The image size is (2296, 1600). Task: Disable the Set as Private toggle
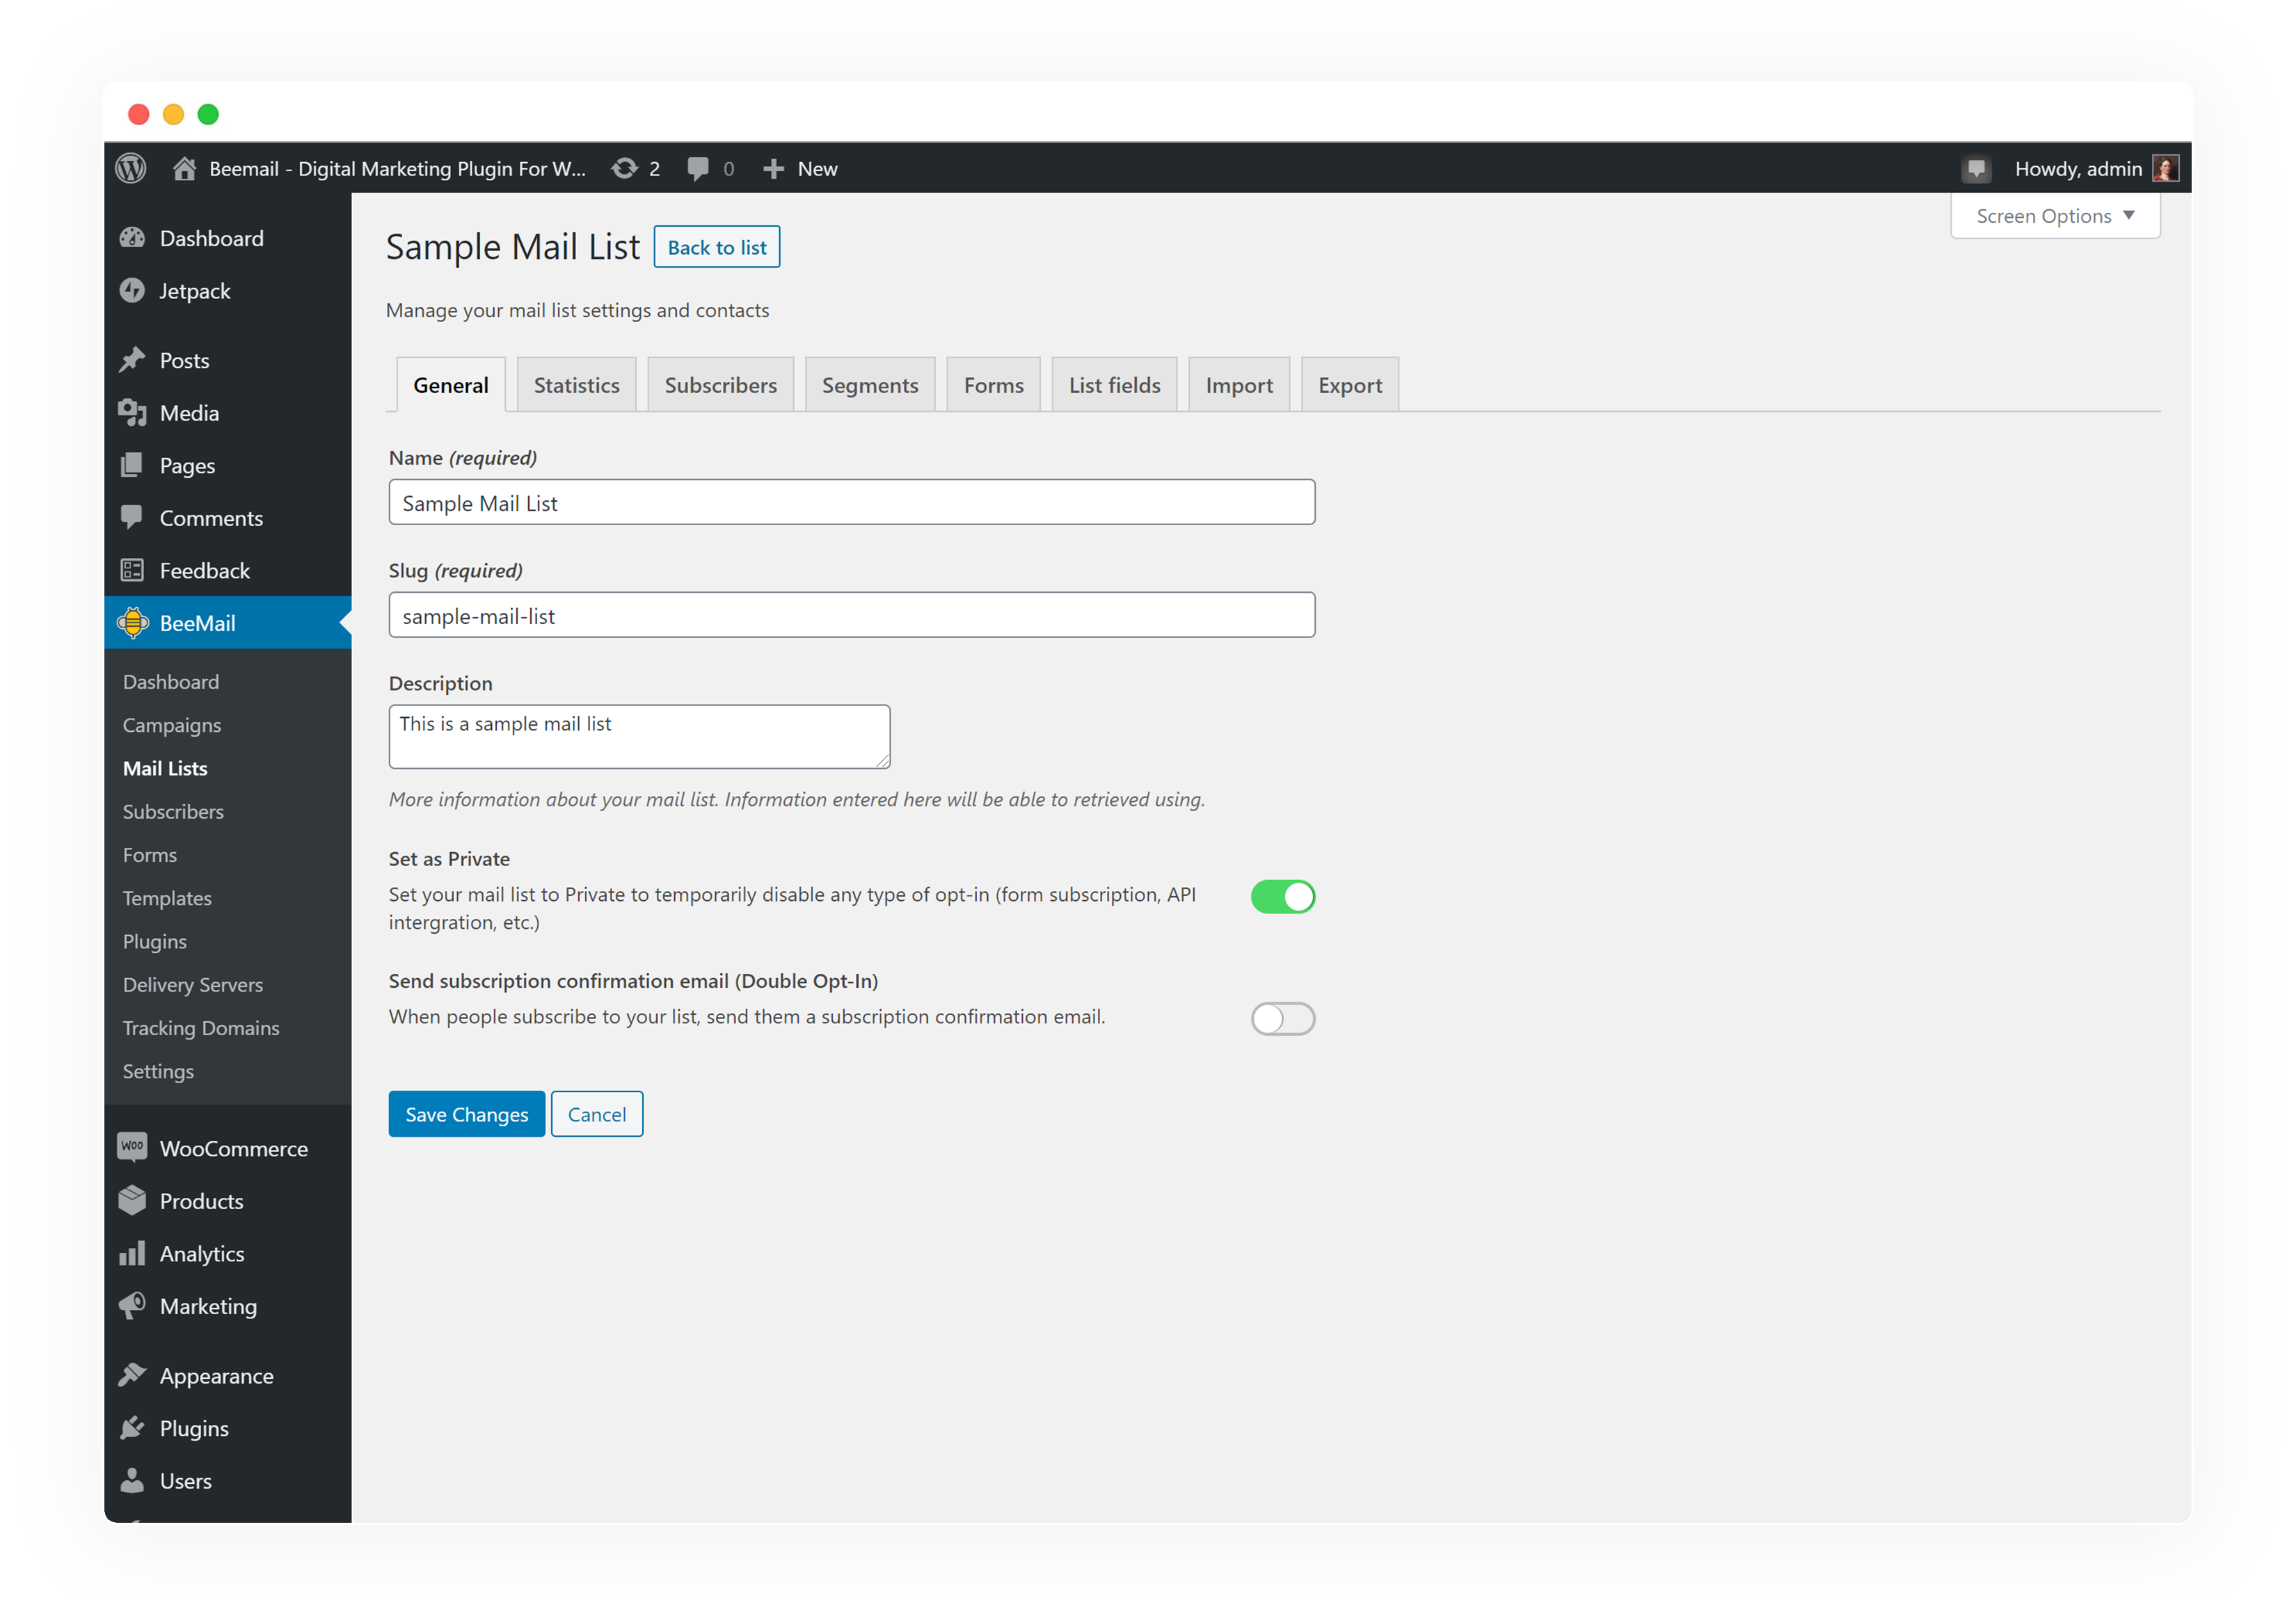point(1282,897)
